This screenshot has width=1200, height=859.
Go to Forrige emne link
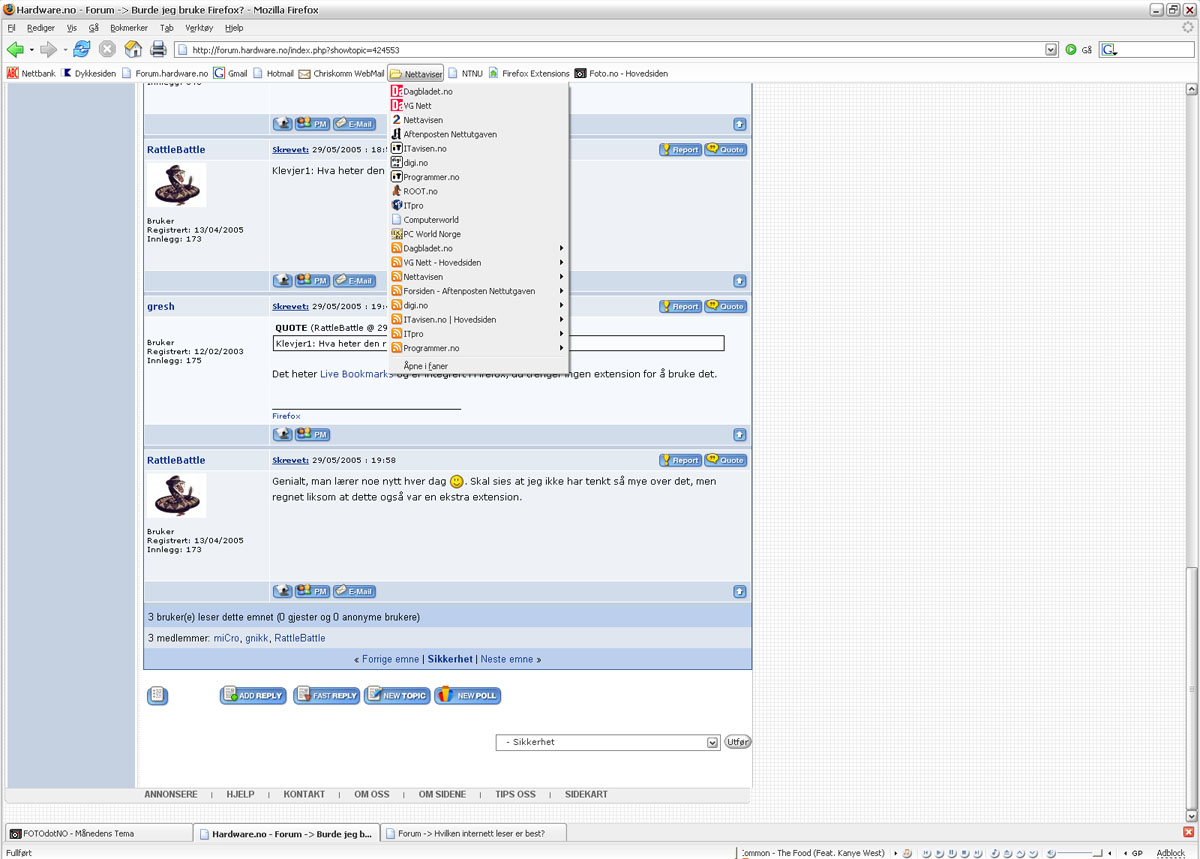pos(389,660)
